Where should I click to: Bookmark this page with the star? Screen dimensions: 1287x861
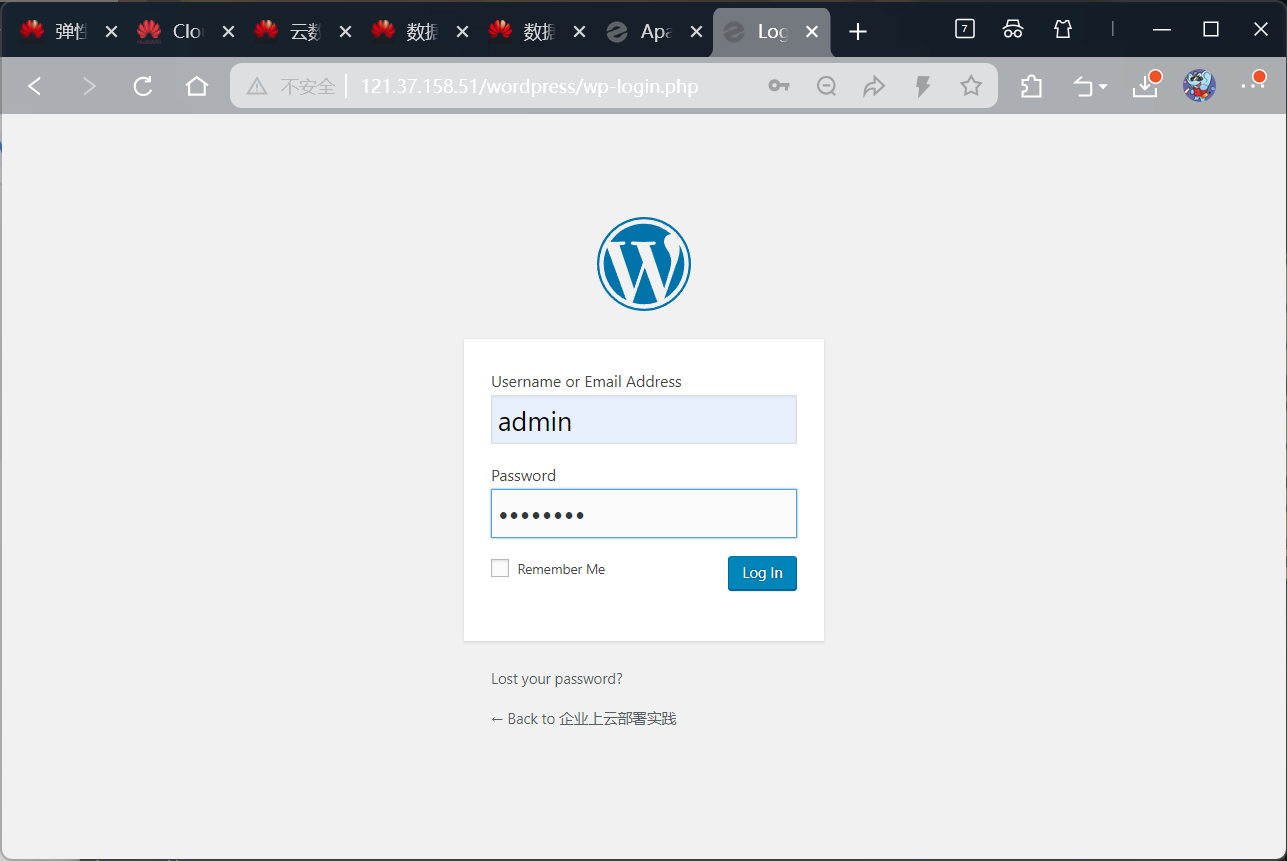point(971,87)
